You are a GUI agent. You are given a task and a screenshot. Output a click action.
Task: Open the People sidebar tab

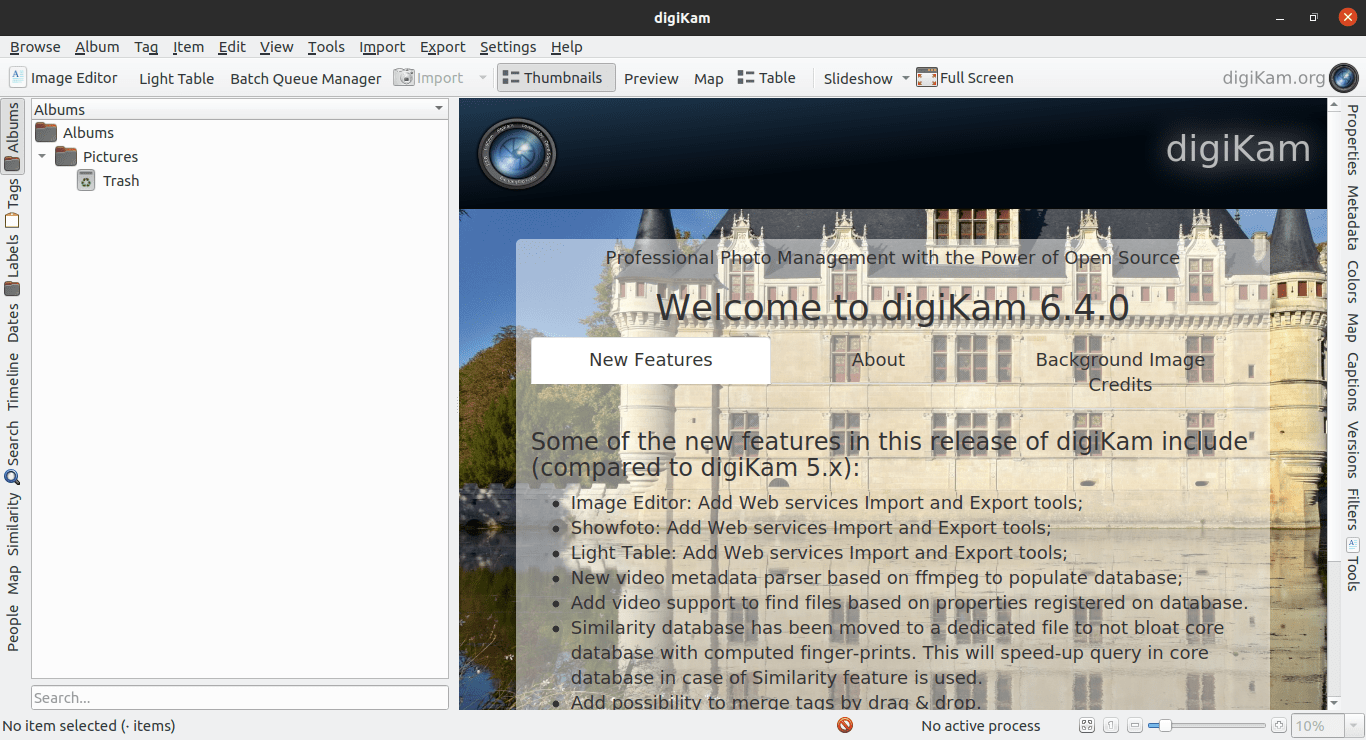click(x=13, y=628)
